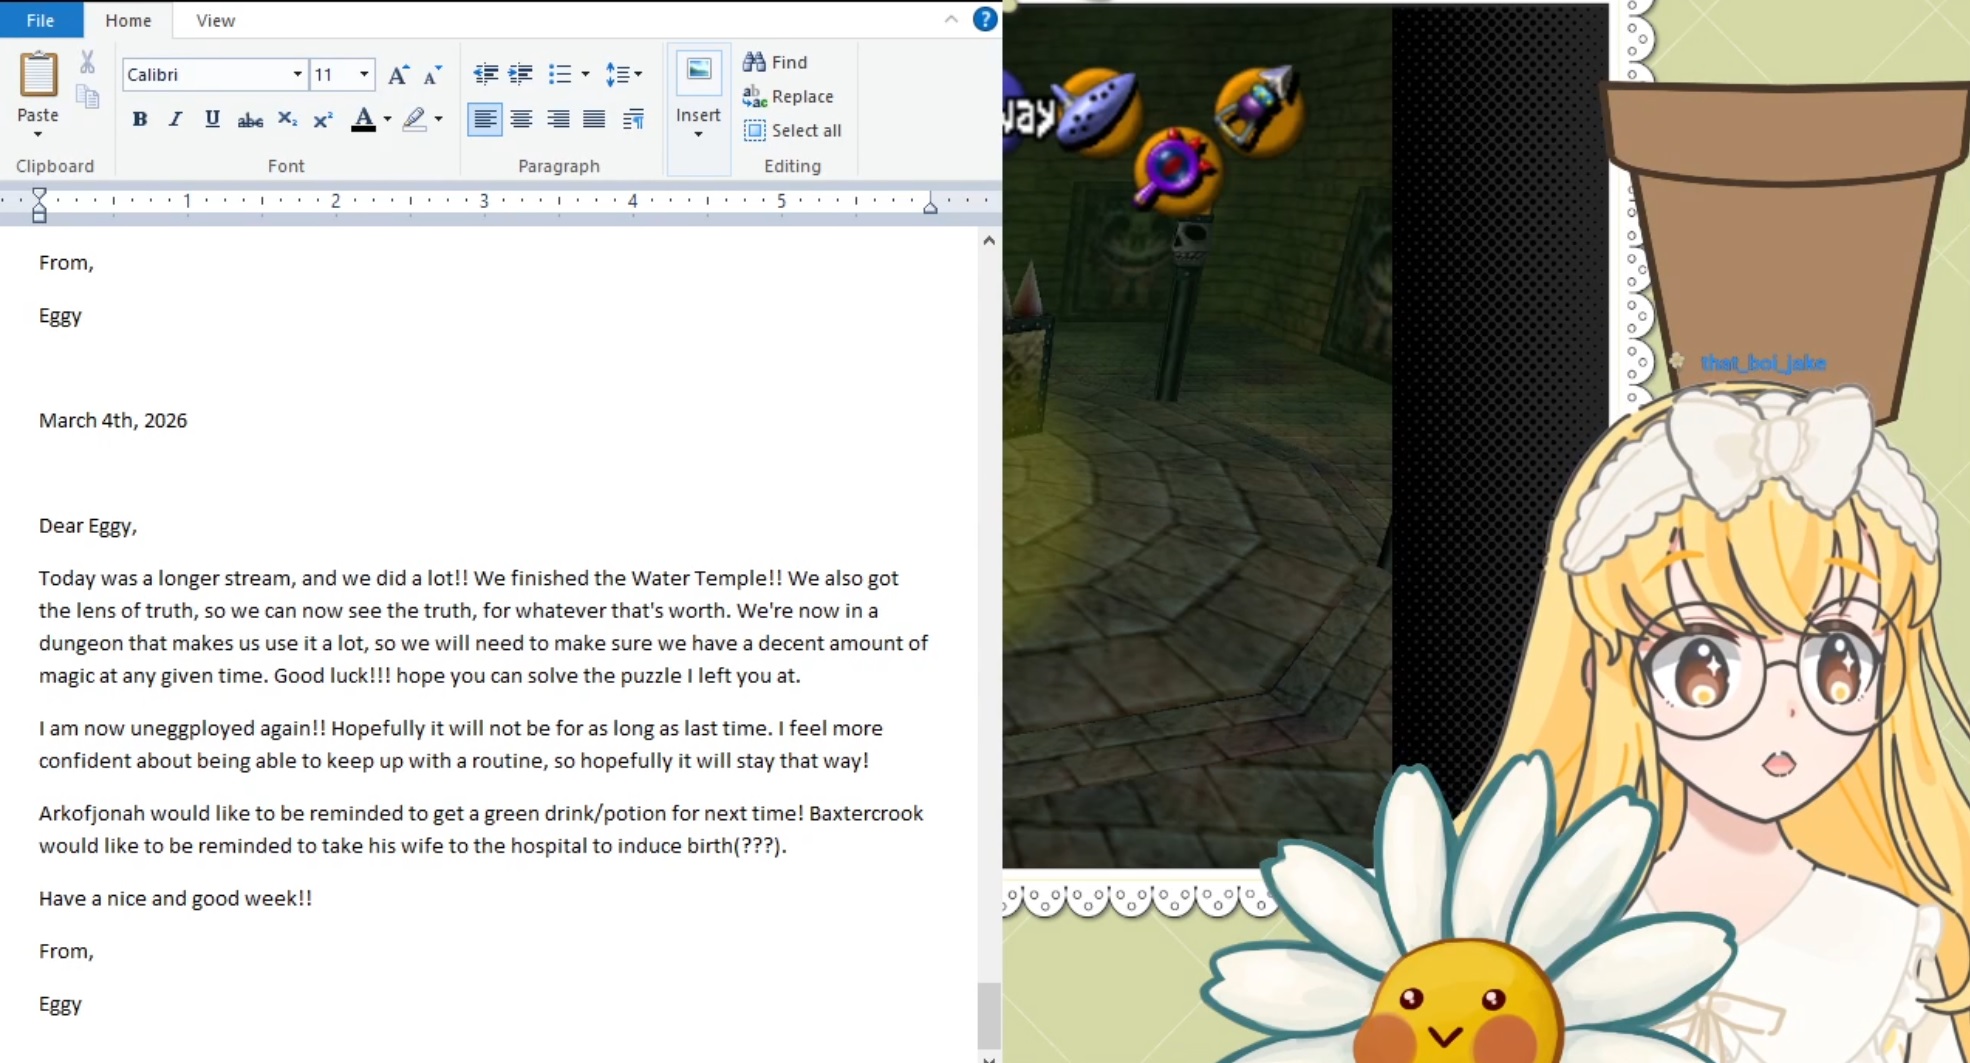The height and width of the screenshot is (1063, 1970).
Task: Select Align text right
Action: 558,120
